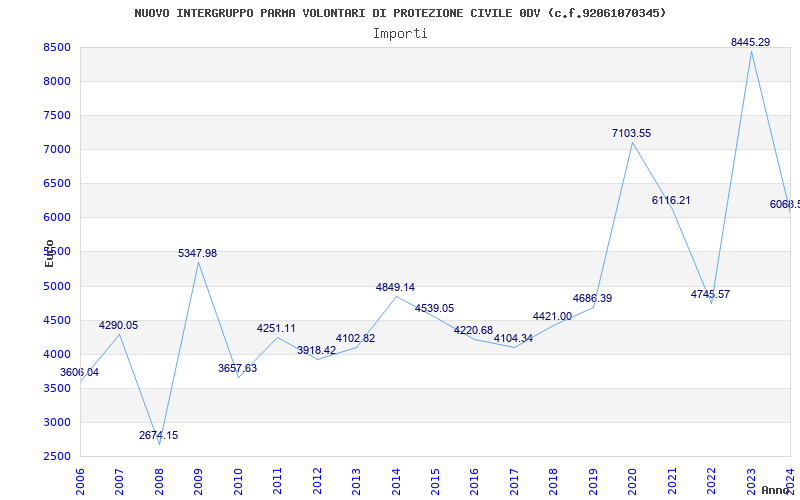Click the x-axis year 2021
800x500 pixels.
coord(672,481)
